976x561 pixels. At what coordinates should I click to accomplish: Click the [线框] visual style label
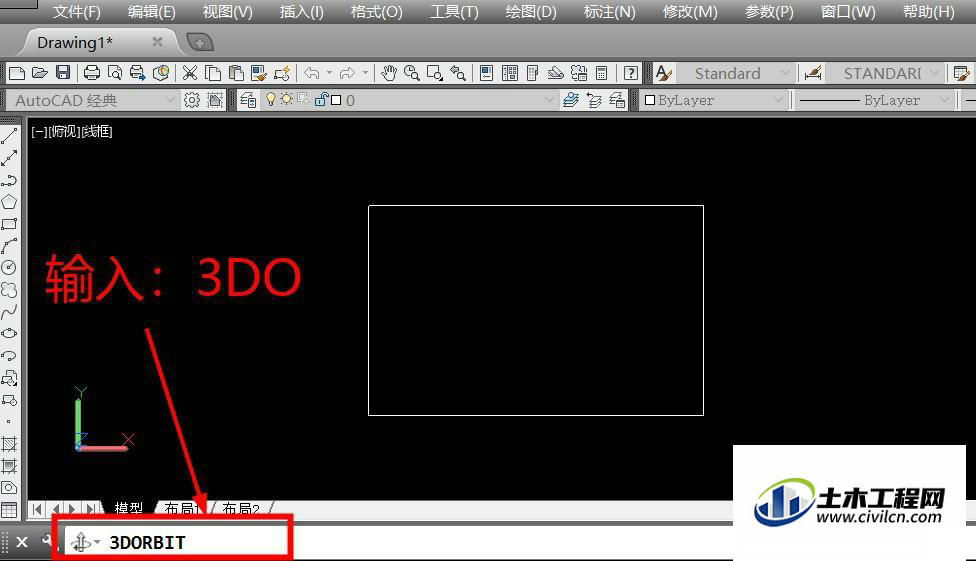(x=97, y=131)
